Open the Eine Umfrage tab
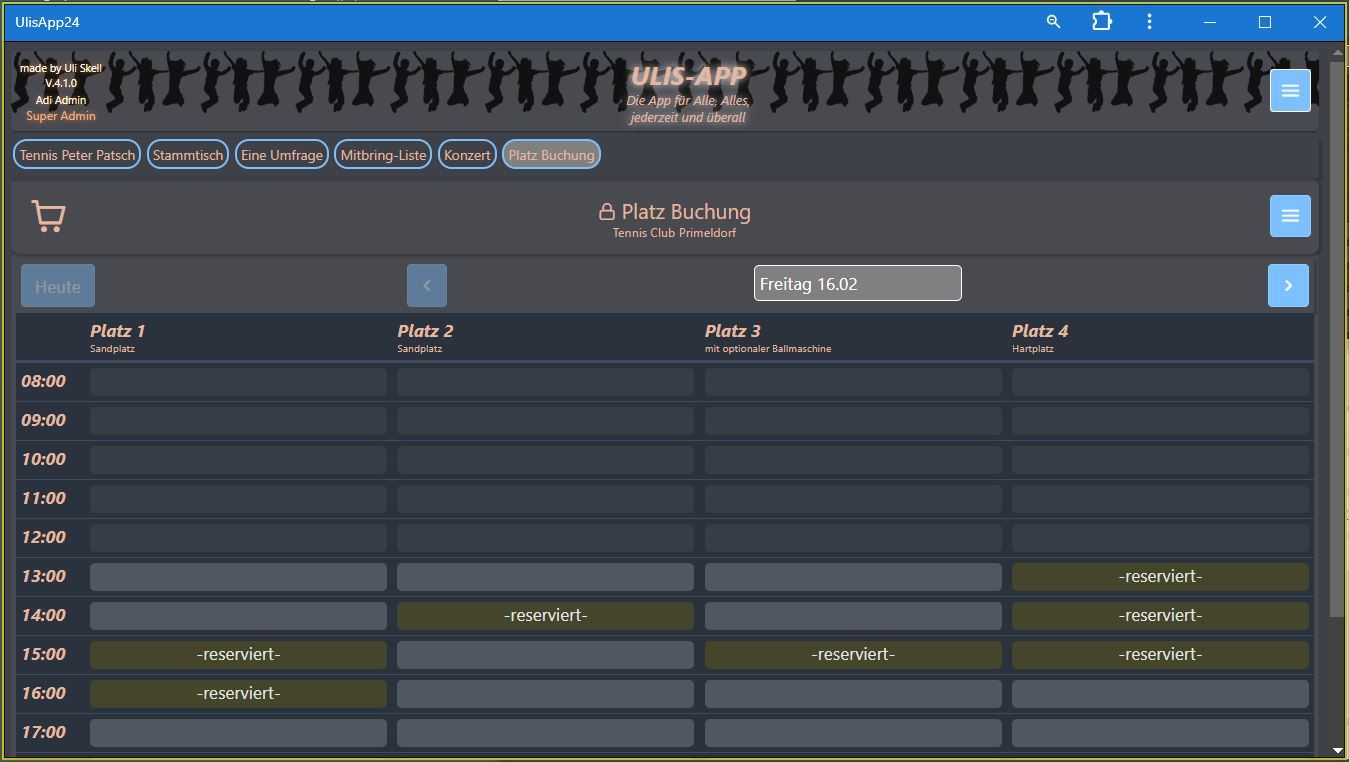The image size is (1349, 762). click(282, 155)
